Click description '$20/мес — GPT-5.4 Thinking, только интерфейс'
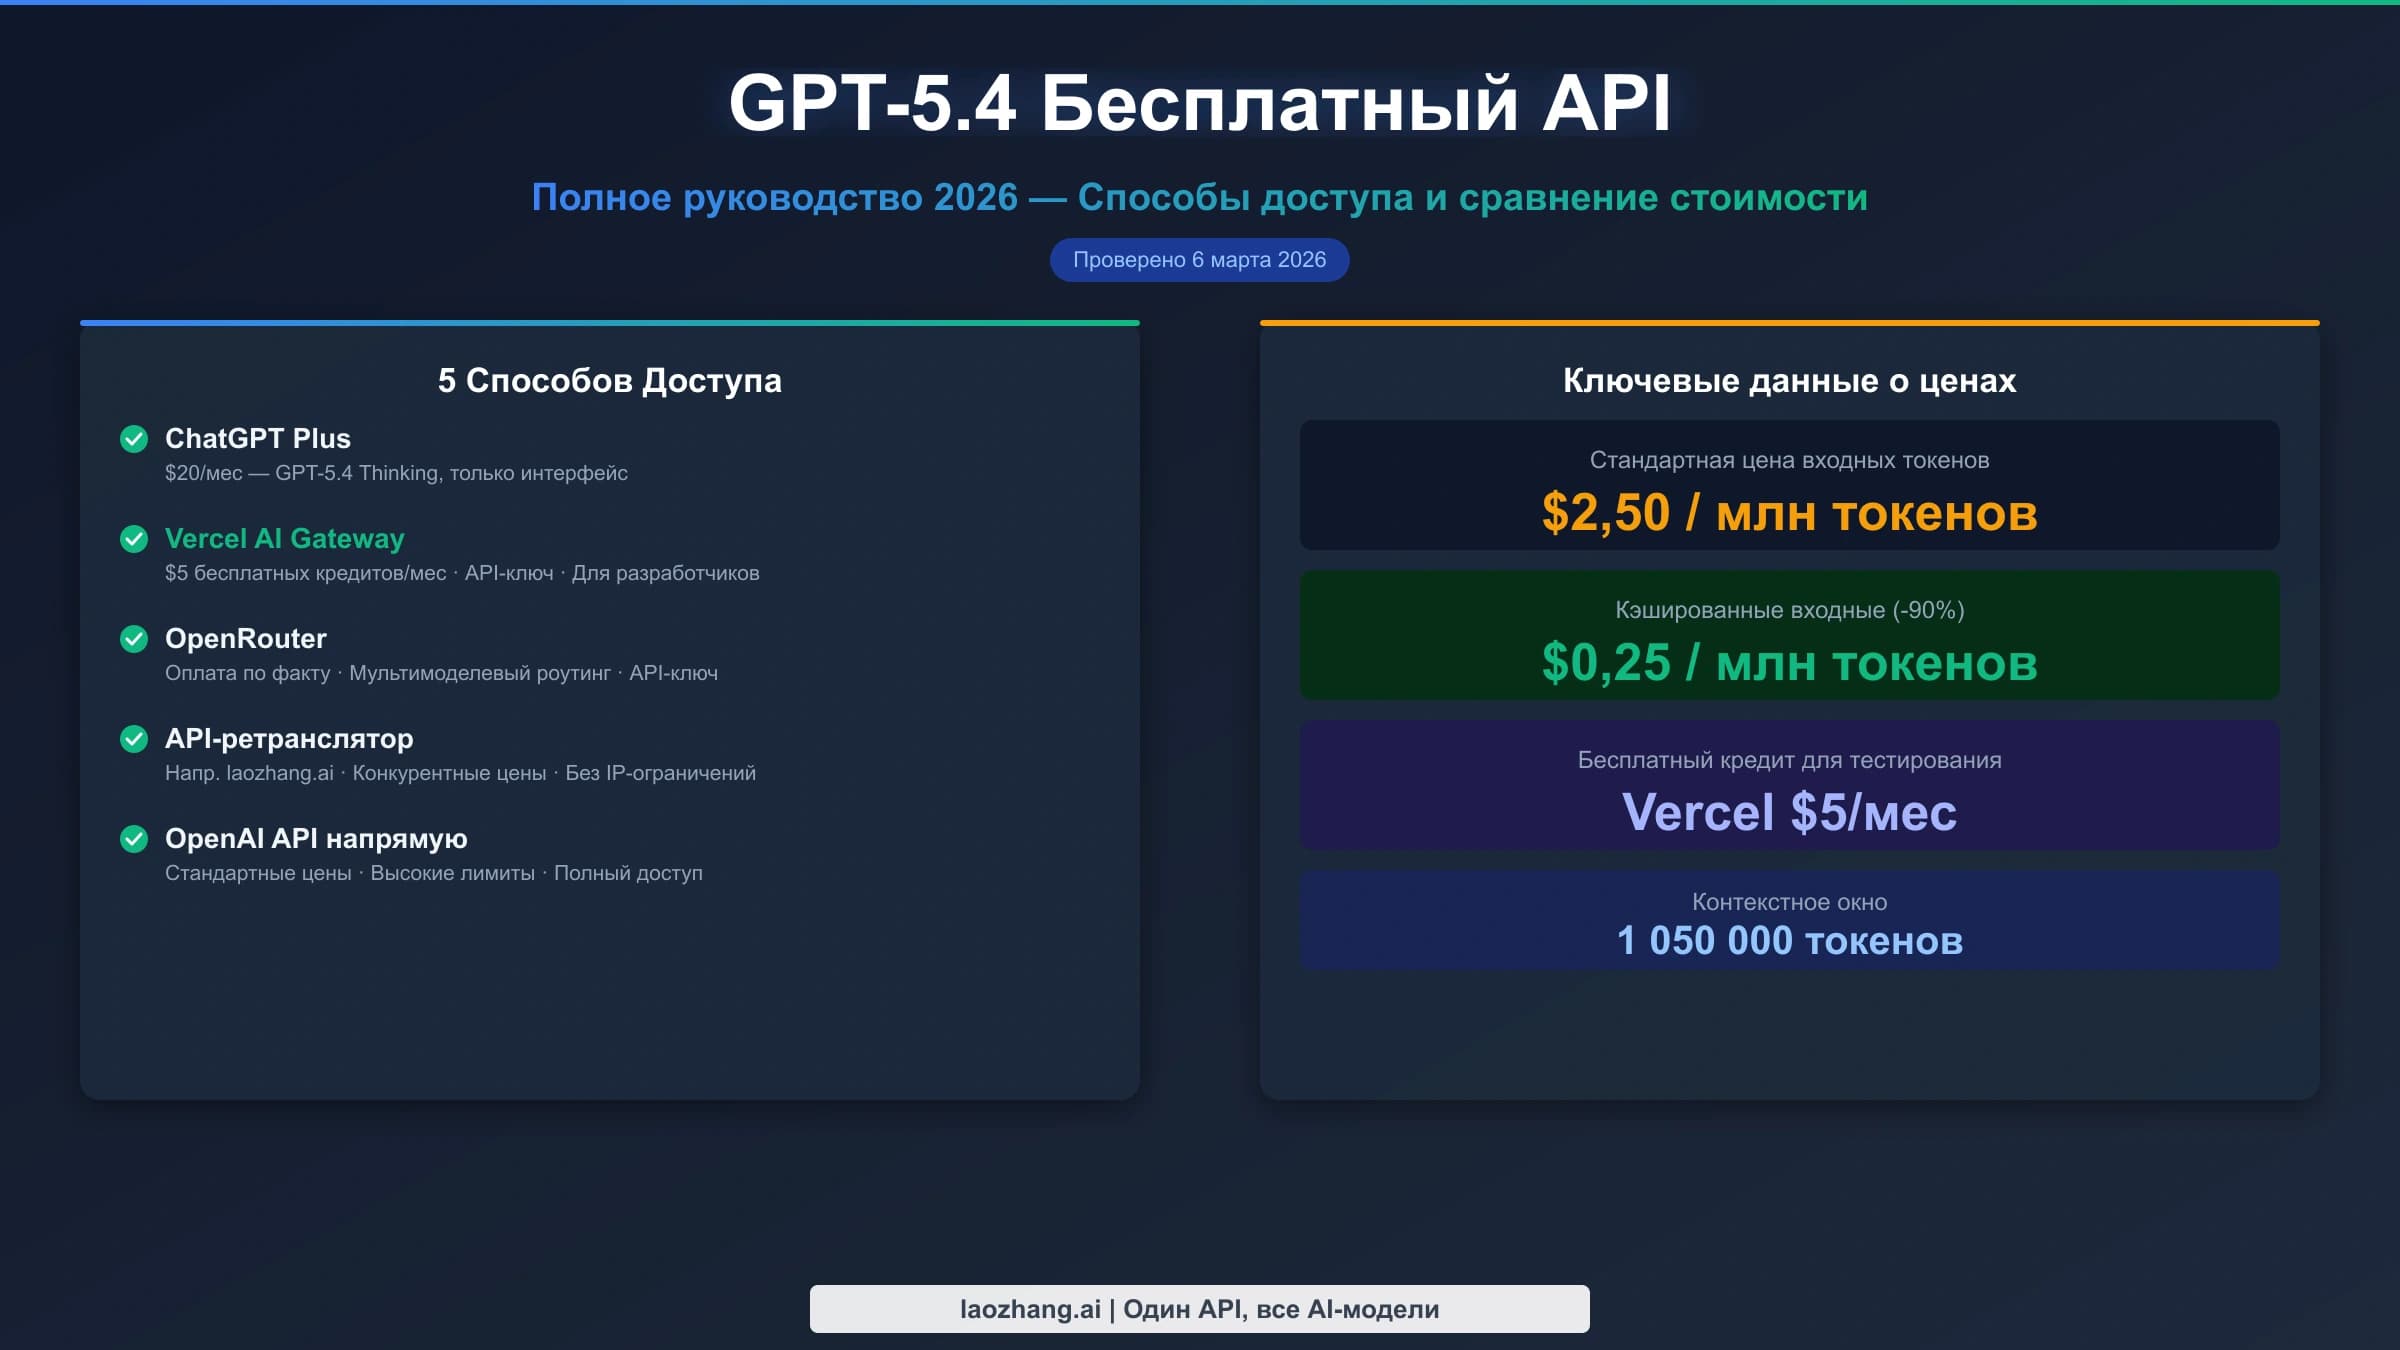Image resolution: width=2400 pixels, height=1350 pixels. (396, 473)
